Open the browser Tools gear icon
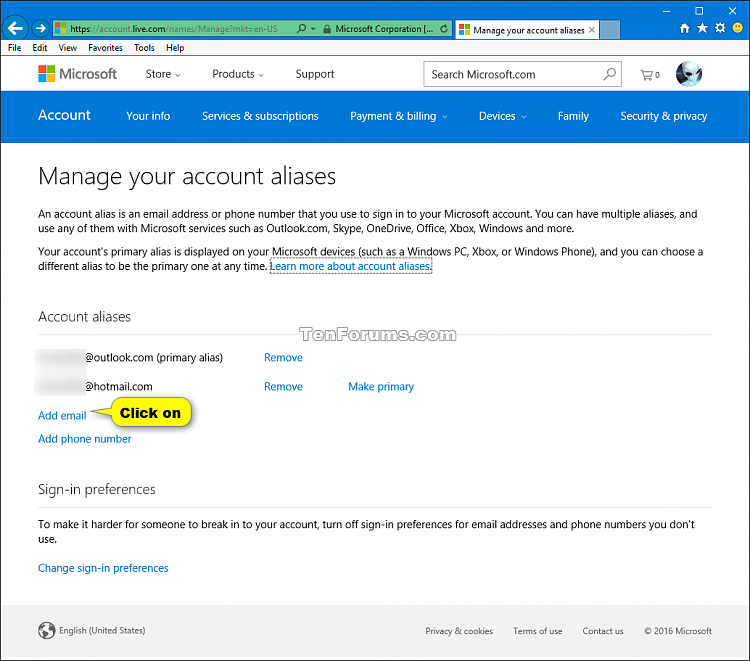Viewport: 750px width, 661px height. click(720, 28)
